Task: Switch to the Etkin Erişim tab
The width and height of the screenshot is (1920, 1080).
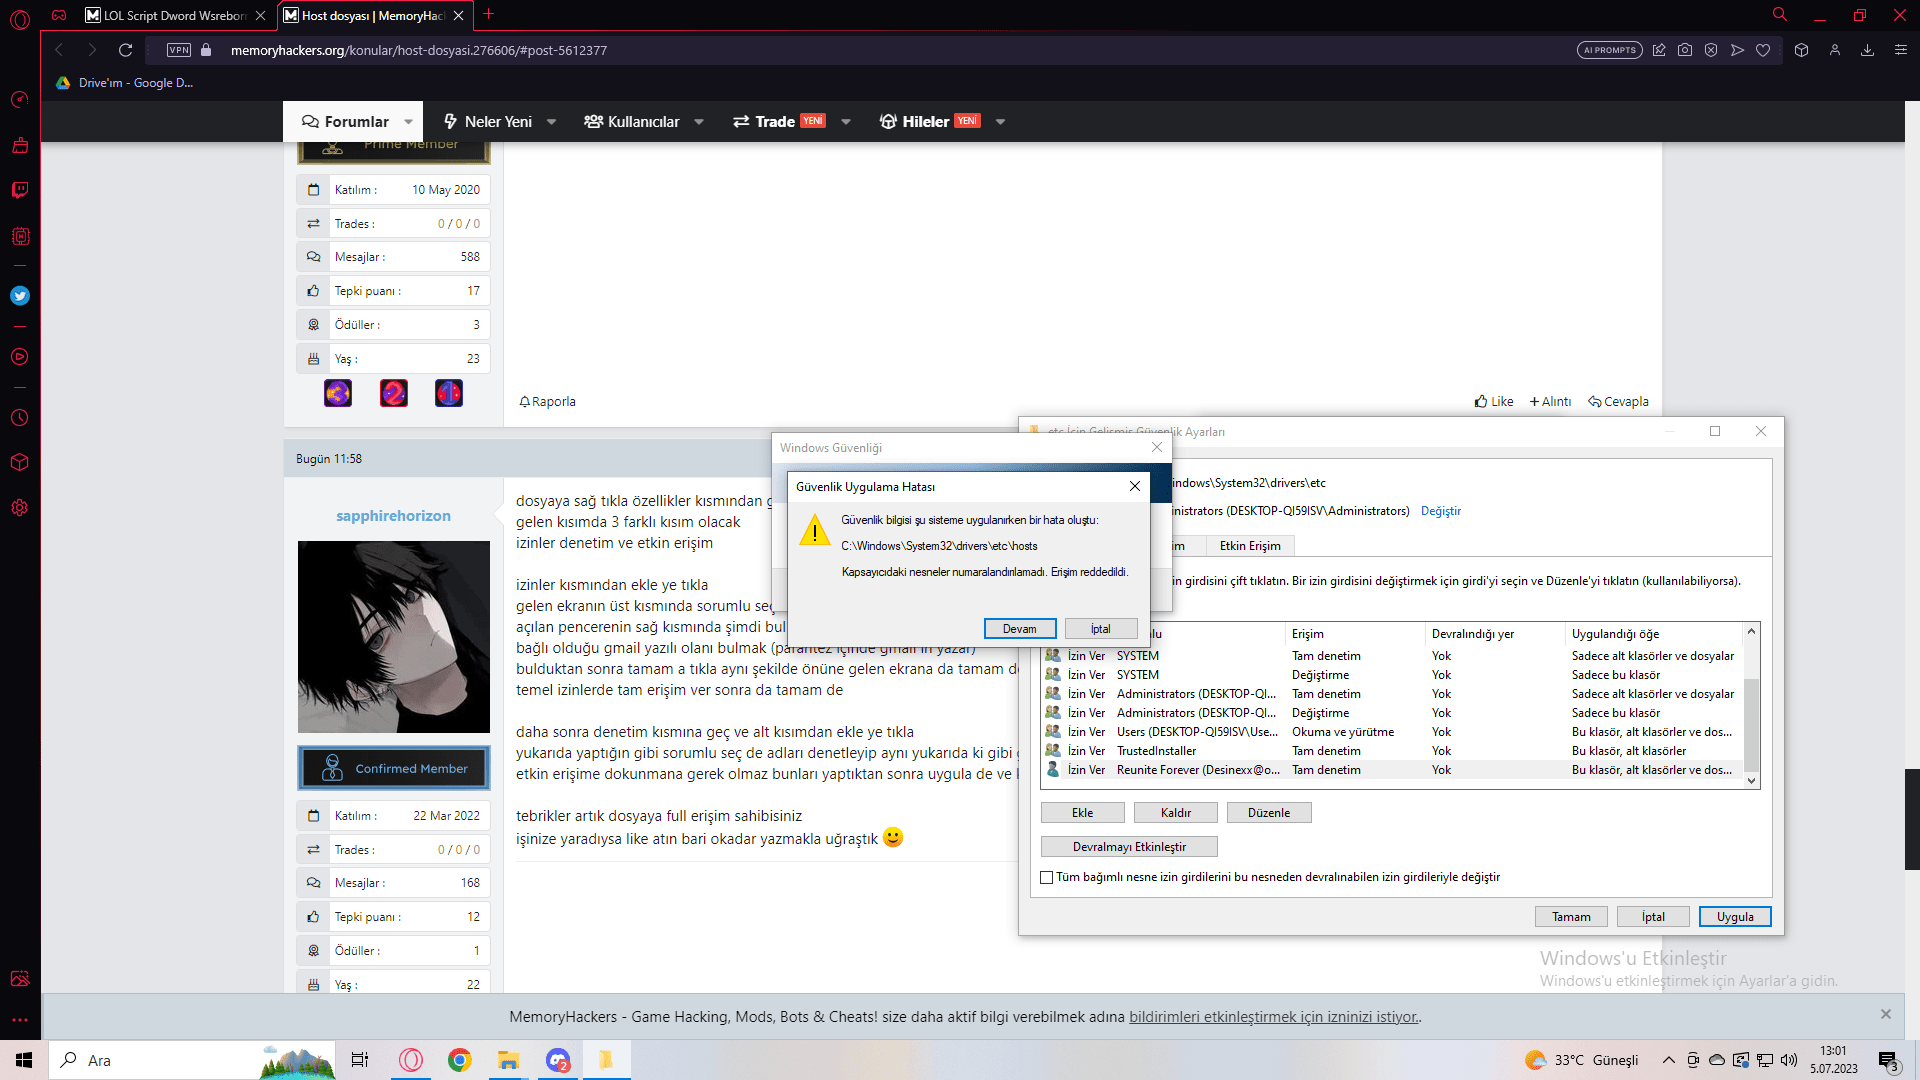Action: pos(1250,546)
